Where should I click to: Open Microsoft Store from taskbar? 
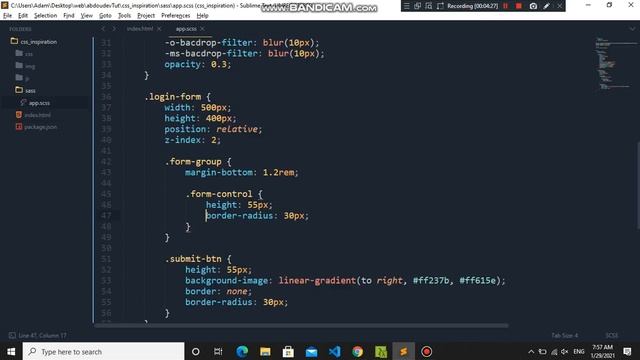[288, 351]
